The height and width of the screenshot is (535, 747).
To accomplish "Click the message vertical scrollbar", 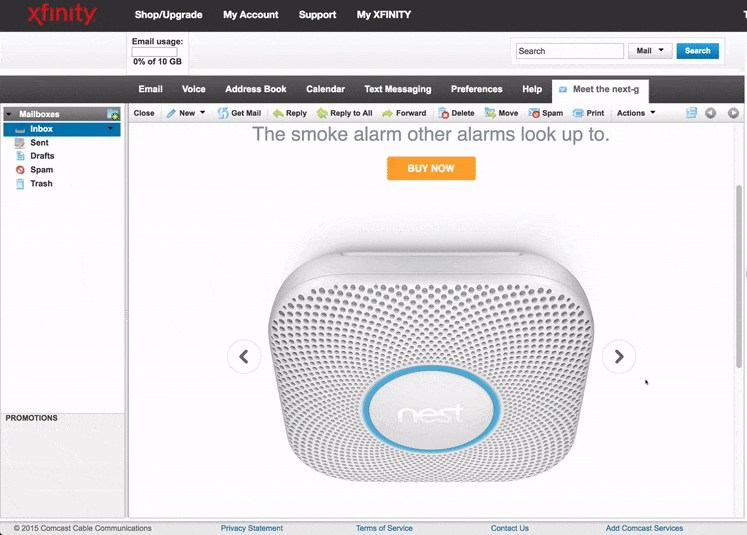I will tap(739, 276).
